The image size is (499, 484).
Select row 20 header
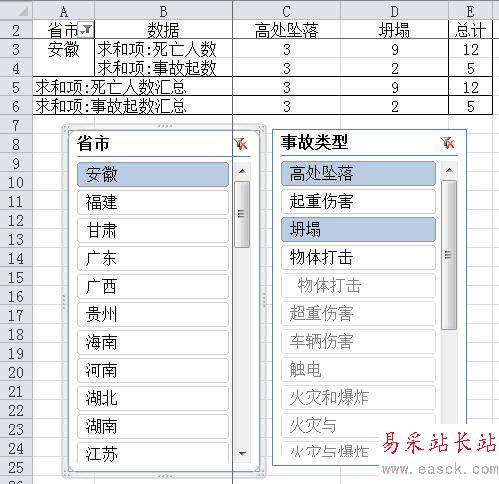(16, 372)
